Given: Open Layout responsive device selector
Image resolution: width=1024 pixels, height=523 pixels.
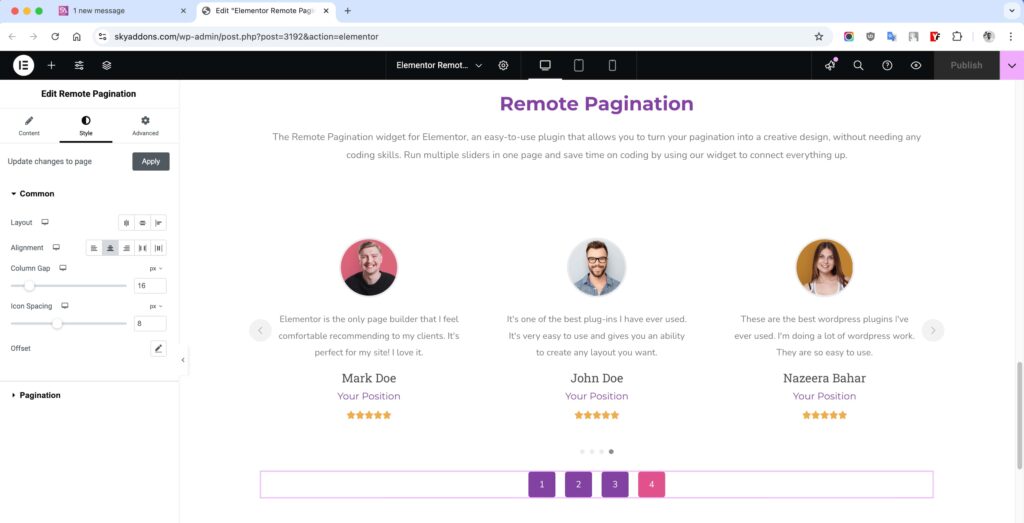Looking at the screenshot, I should pos(45,223).
